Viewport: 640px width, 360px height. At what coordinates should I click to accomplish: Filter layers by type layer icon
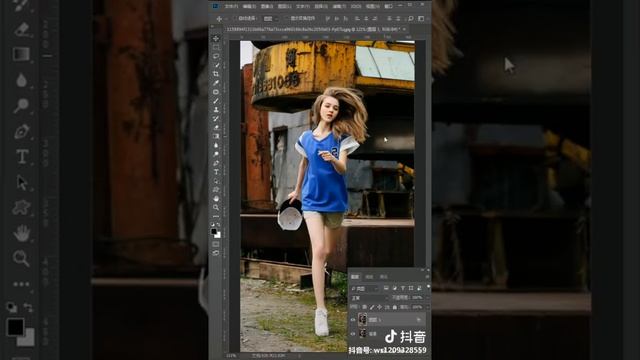tap(403, 288)
